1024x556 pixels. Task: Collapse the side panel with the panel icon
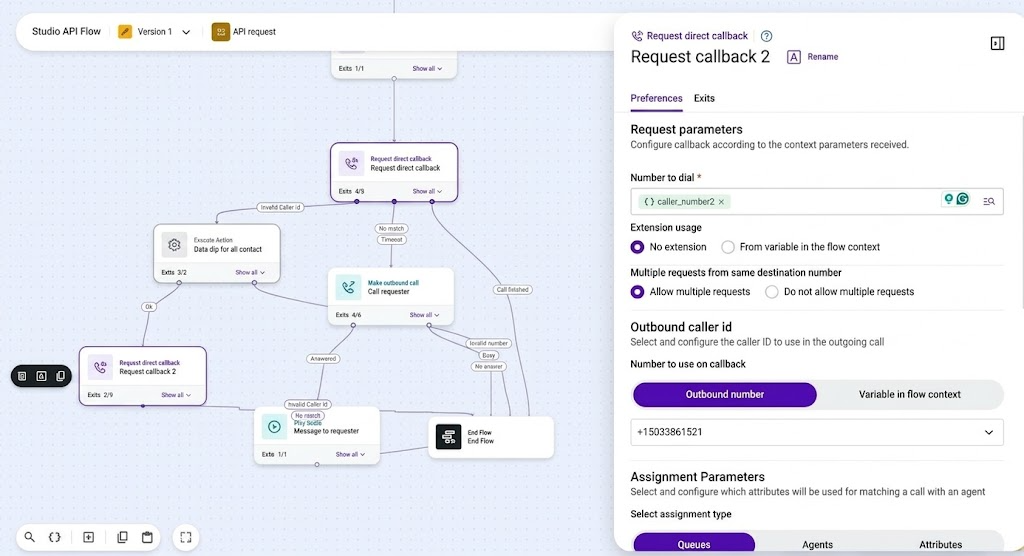[997, 44]
